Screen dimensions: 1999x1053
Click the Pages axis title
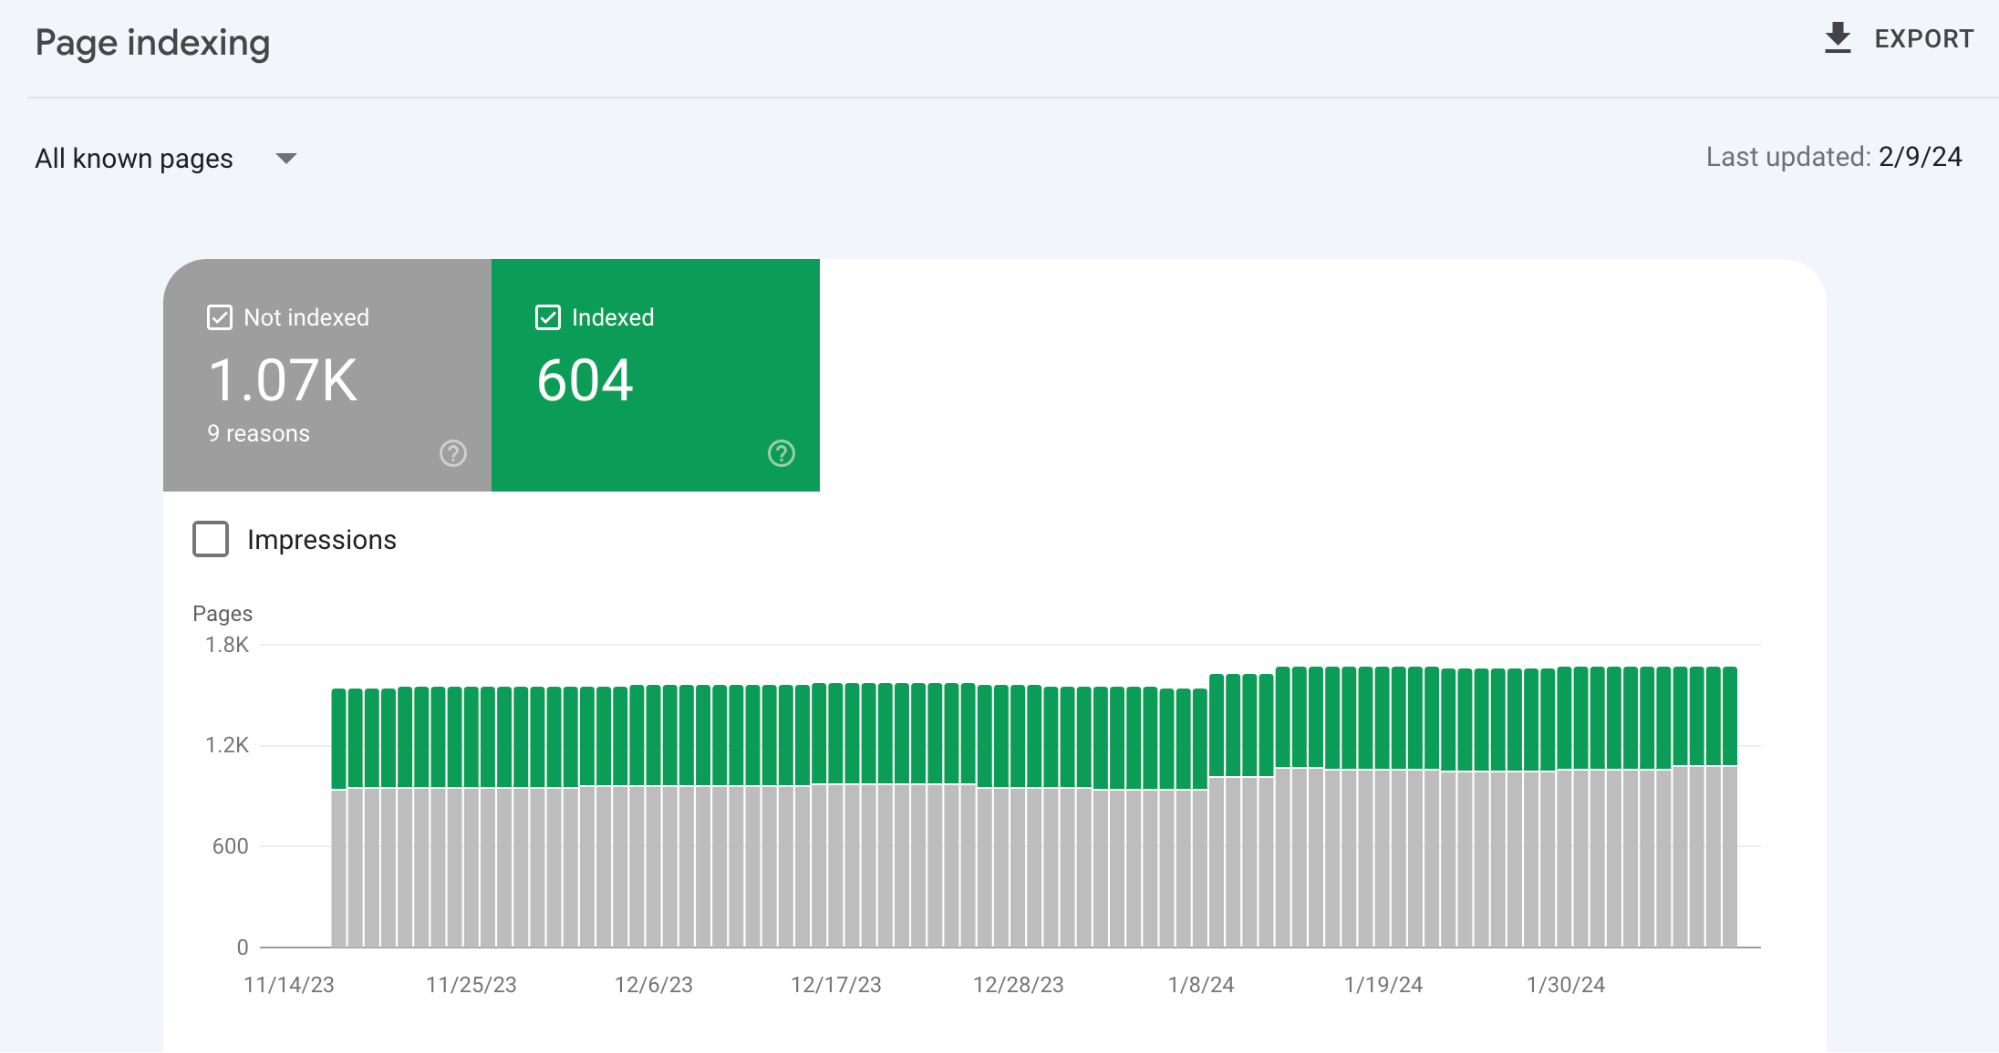tap(222, 613)
